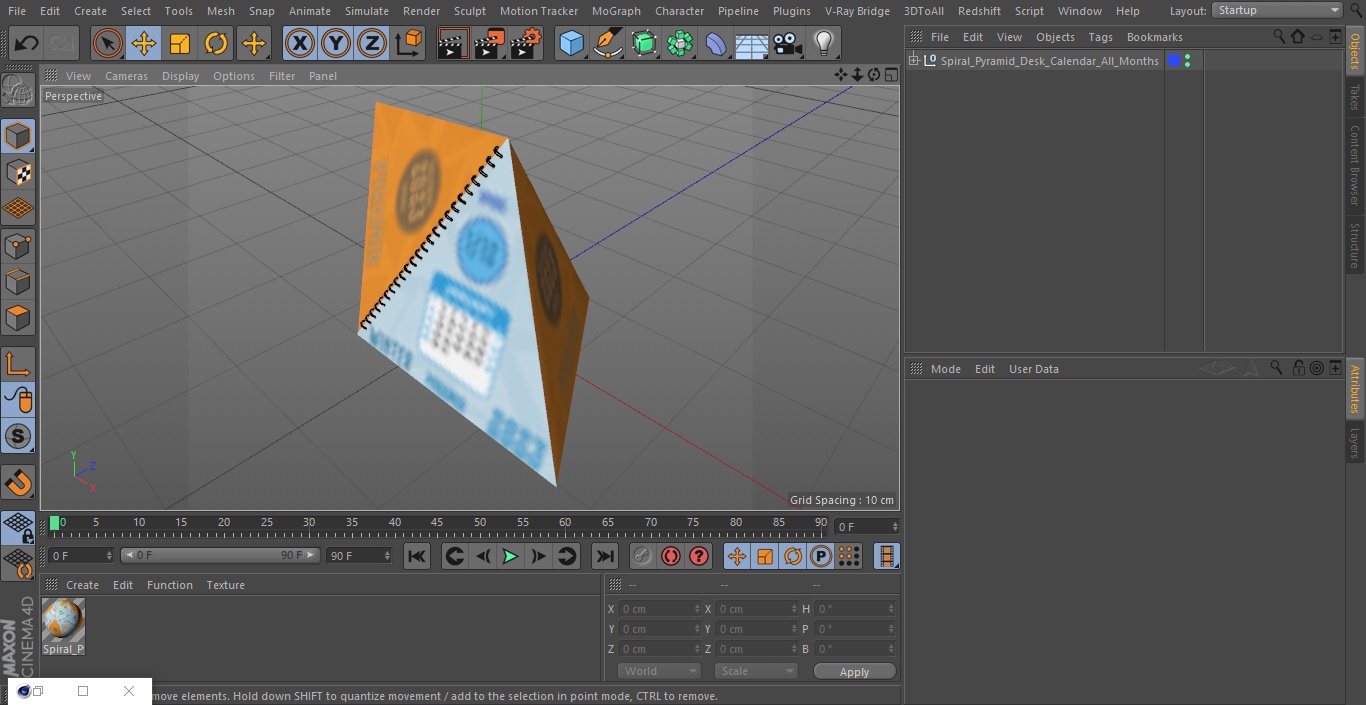Open the Layout dropdown Startup

[x=1278, y=10]
